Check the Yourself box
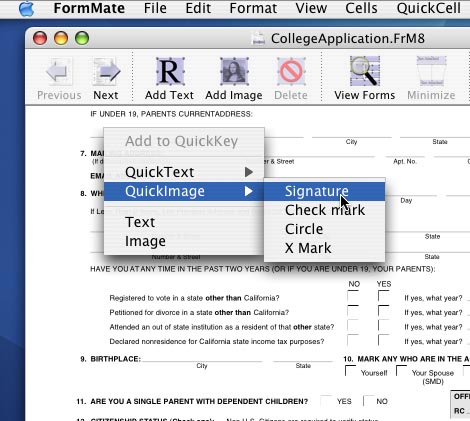Viewport: 470px width, 421px height. click(x=350, y=371)
